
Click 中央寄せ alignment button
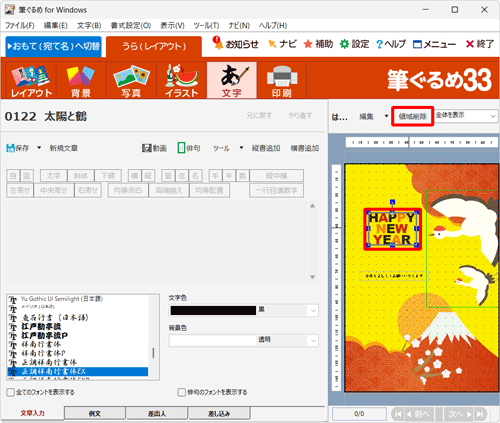pyautogui.click(x=54, y=190)
